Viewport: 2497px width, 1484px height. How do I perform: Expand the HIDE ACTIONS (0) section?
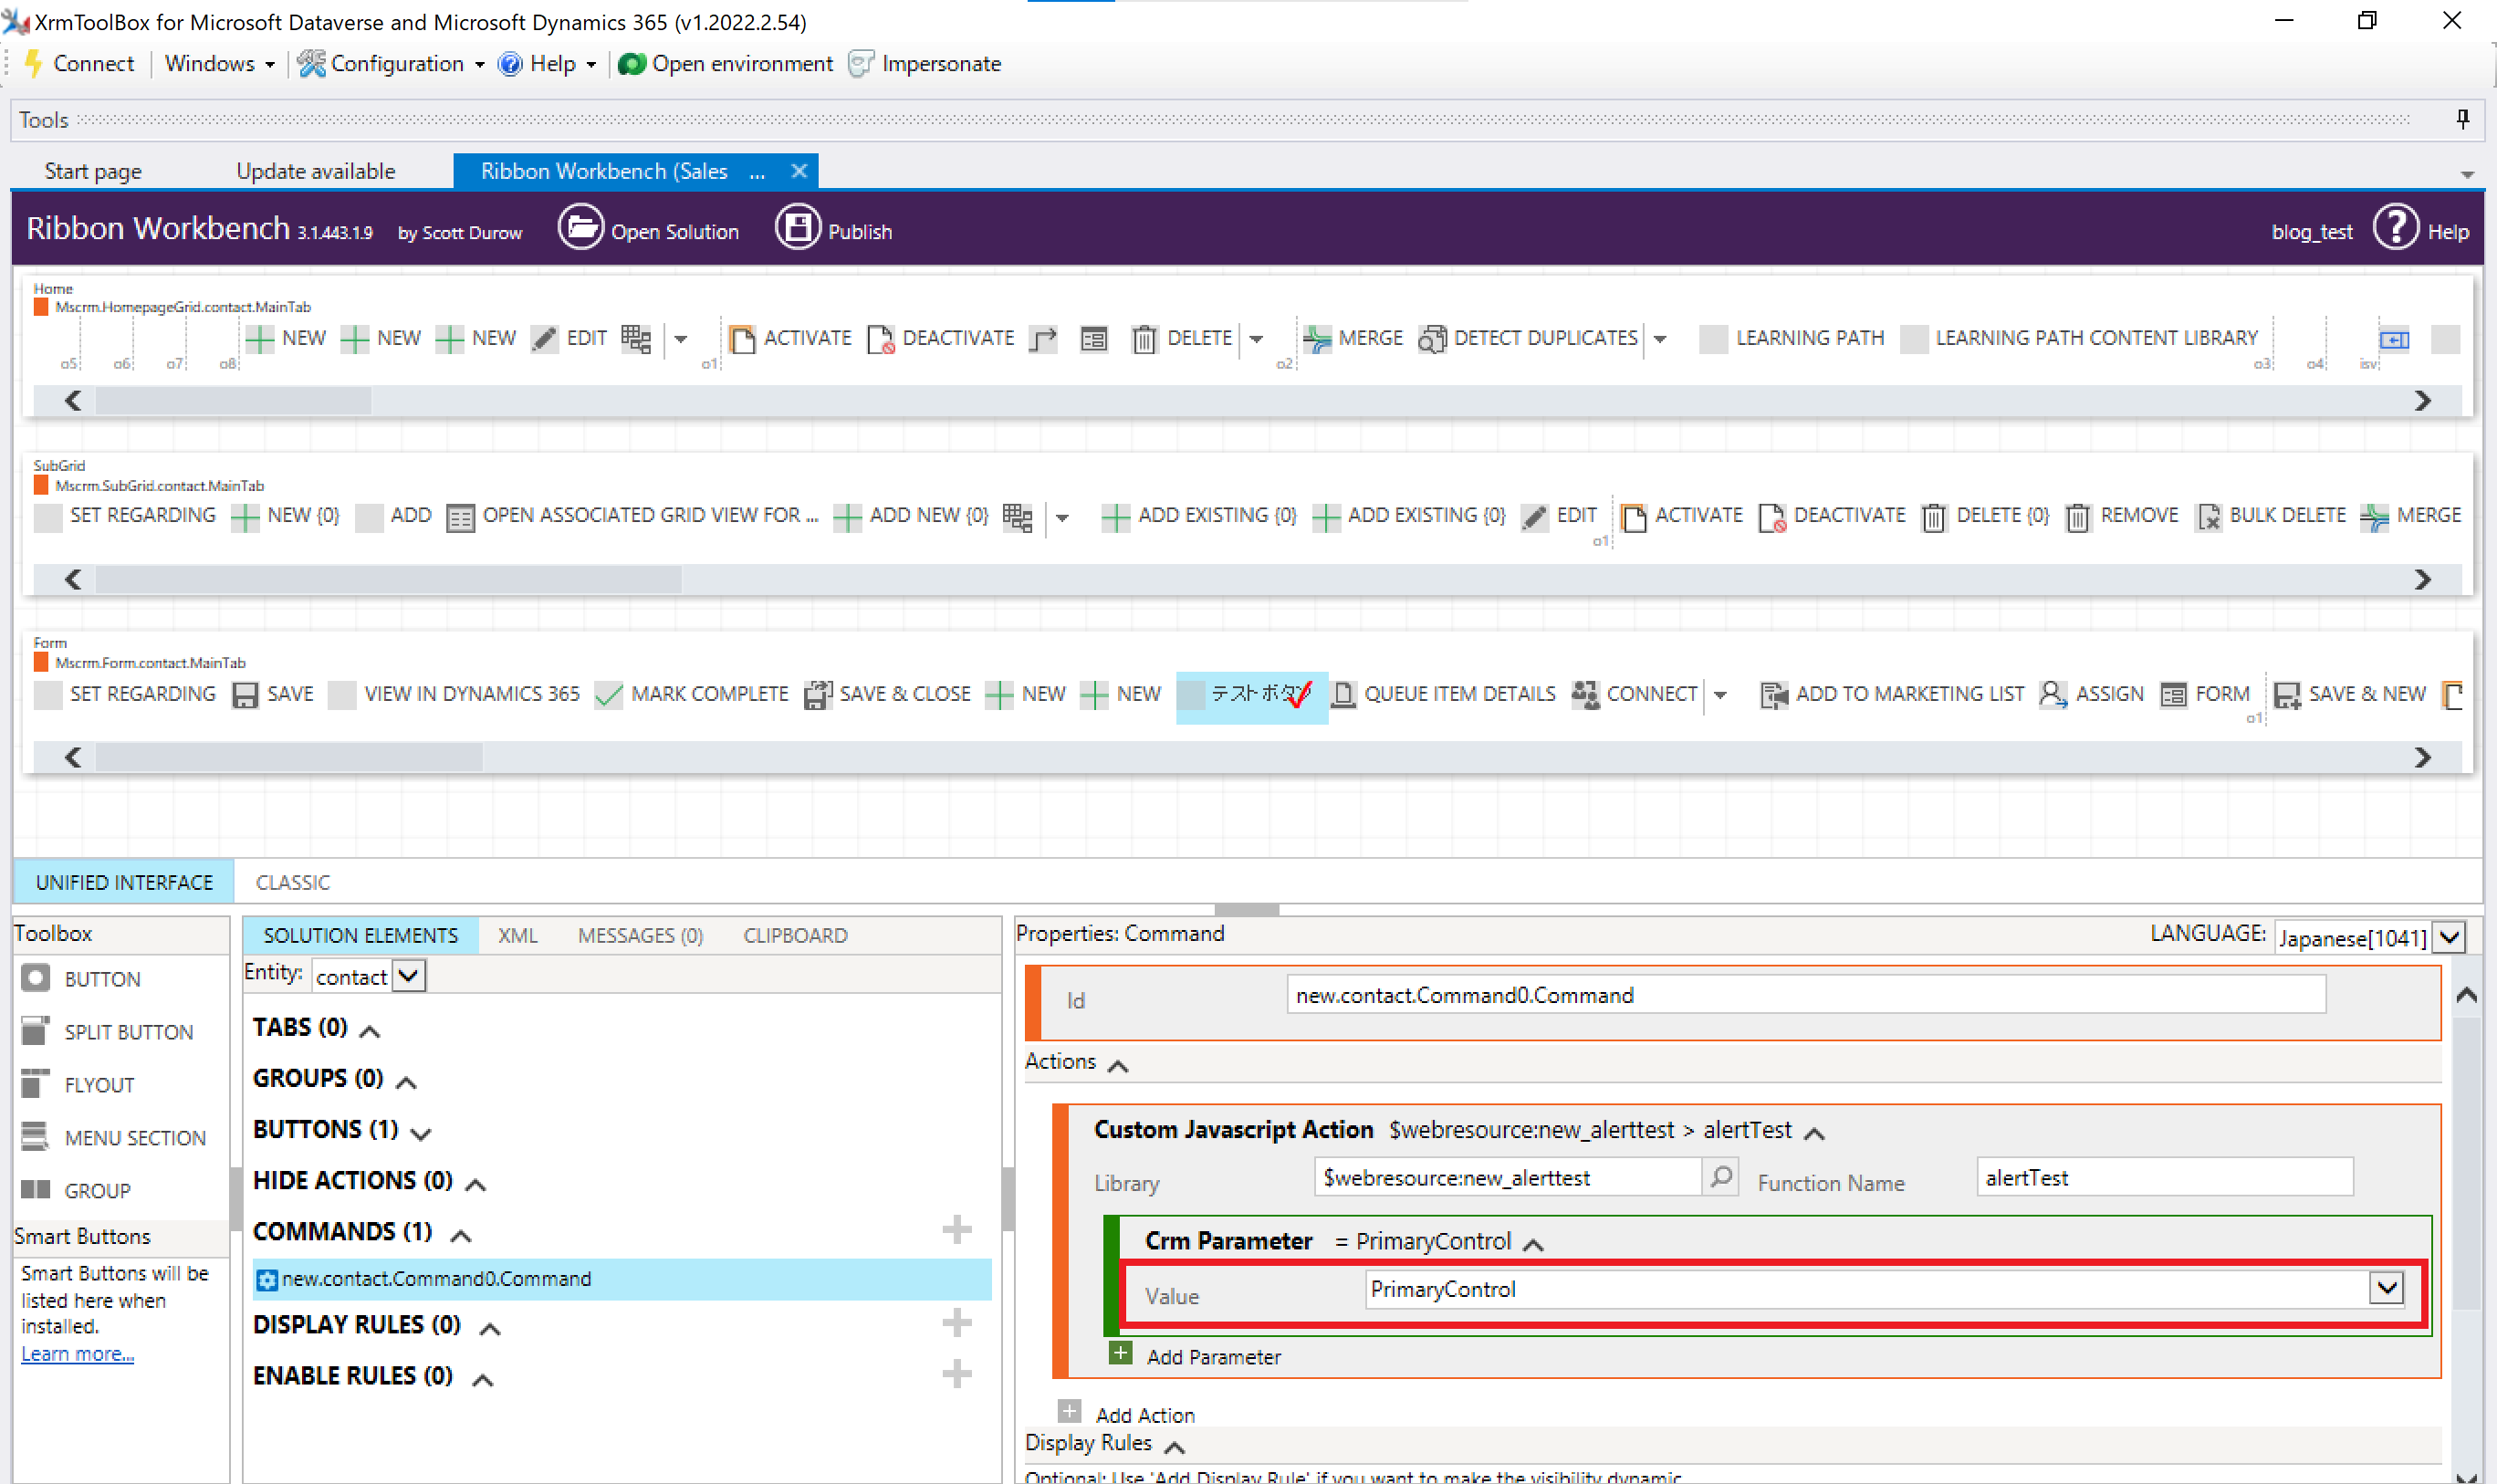point(476,1184)
